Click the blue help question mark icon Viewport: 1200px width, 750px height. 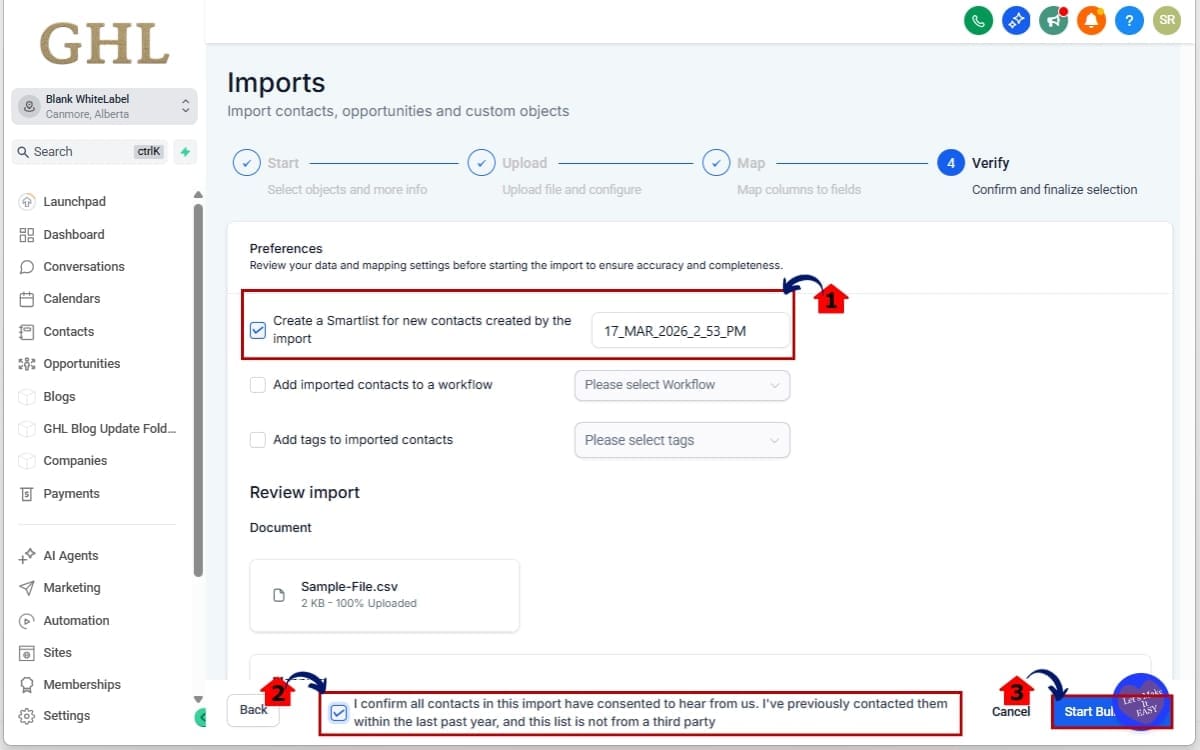pos(1129,20)
